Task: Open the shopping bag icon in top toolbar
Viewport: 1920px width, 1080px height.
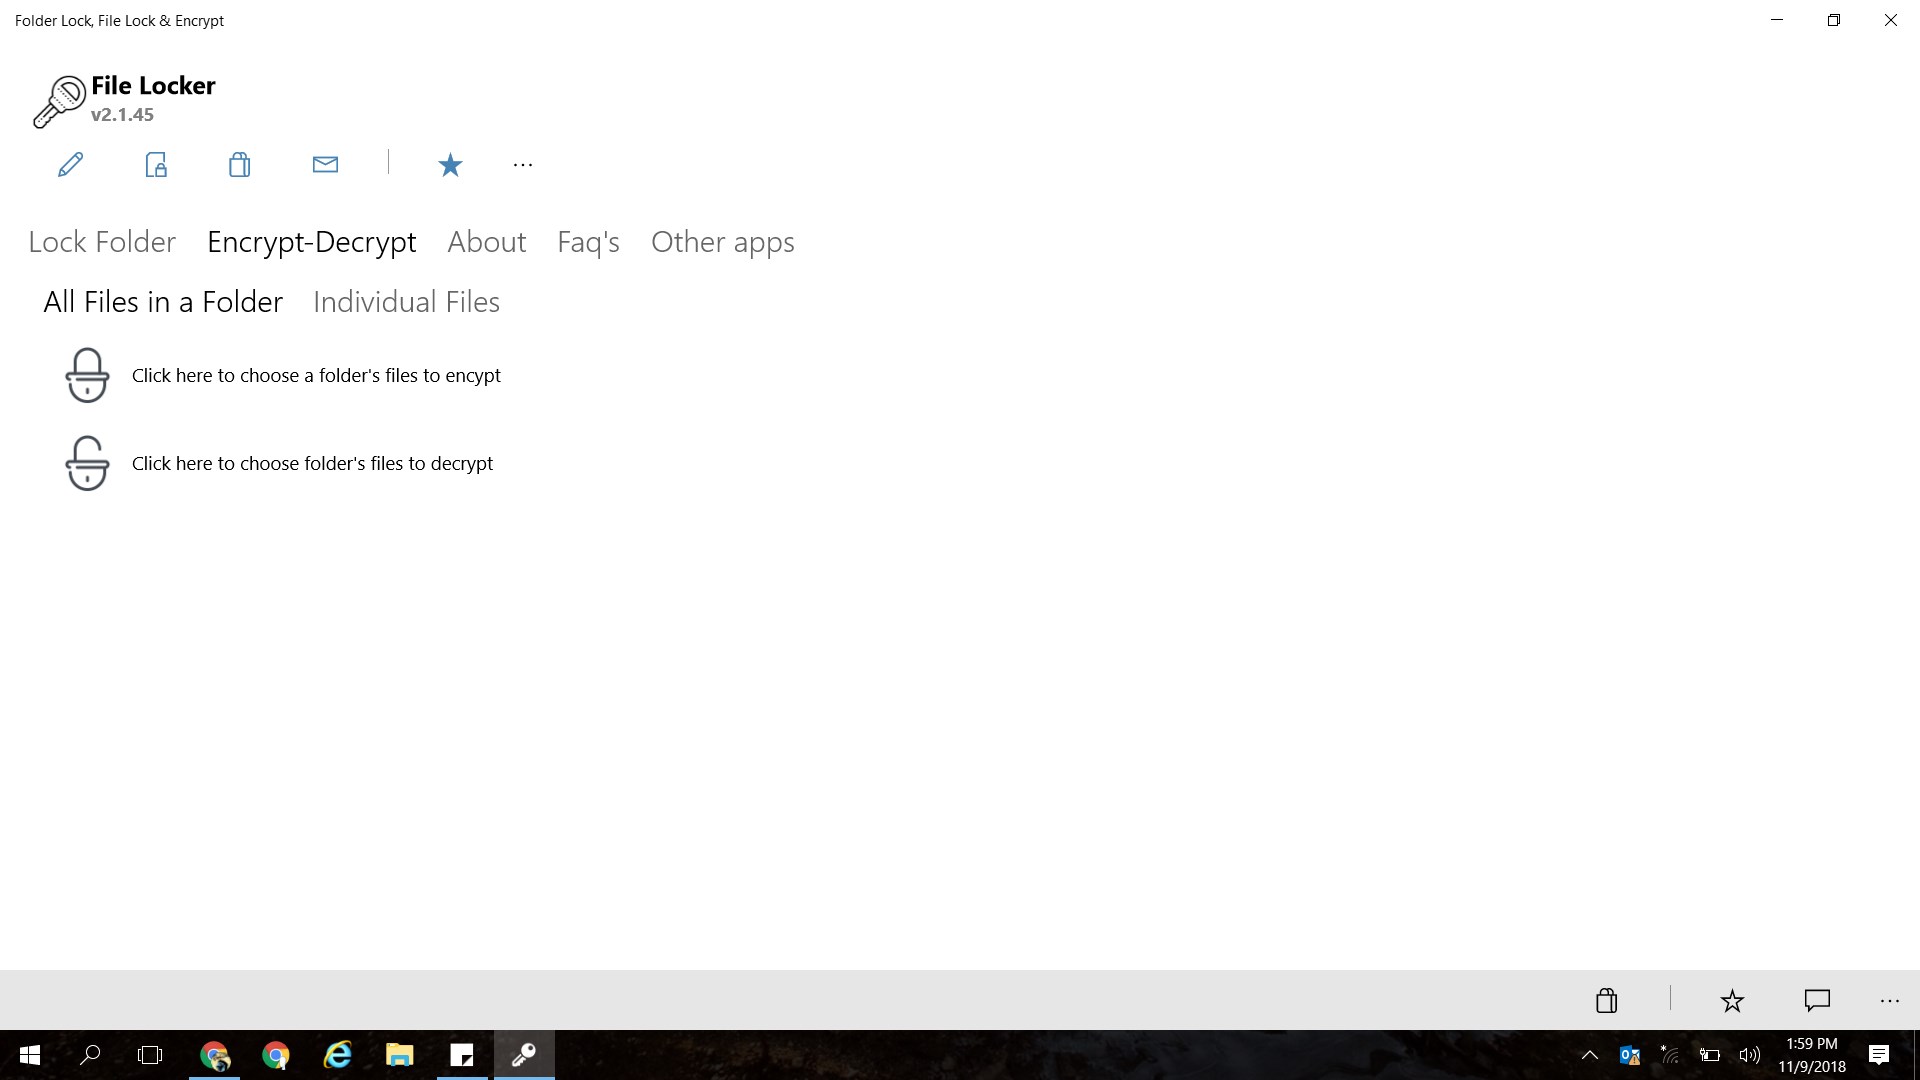Action: pyautogui.click(x=239, y=165)
